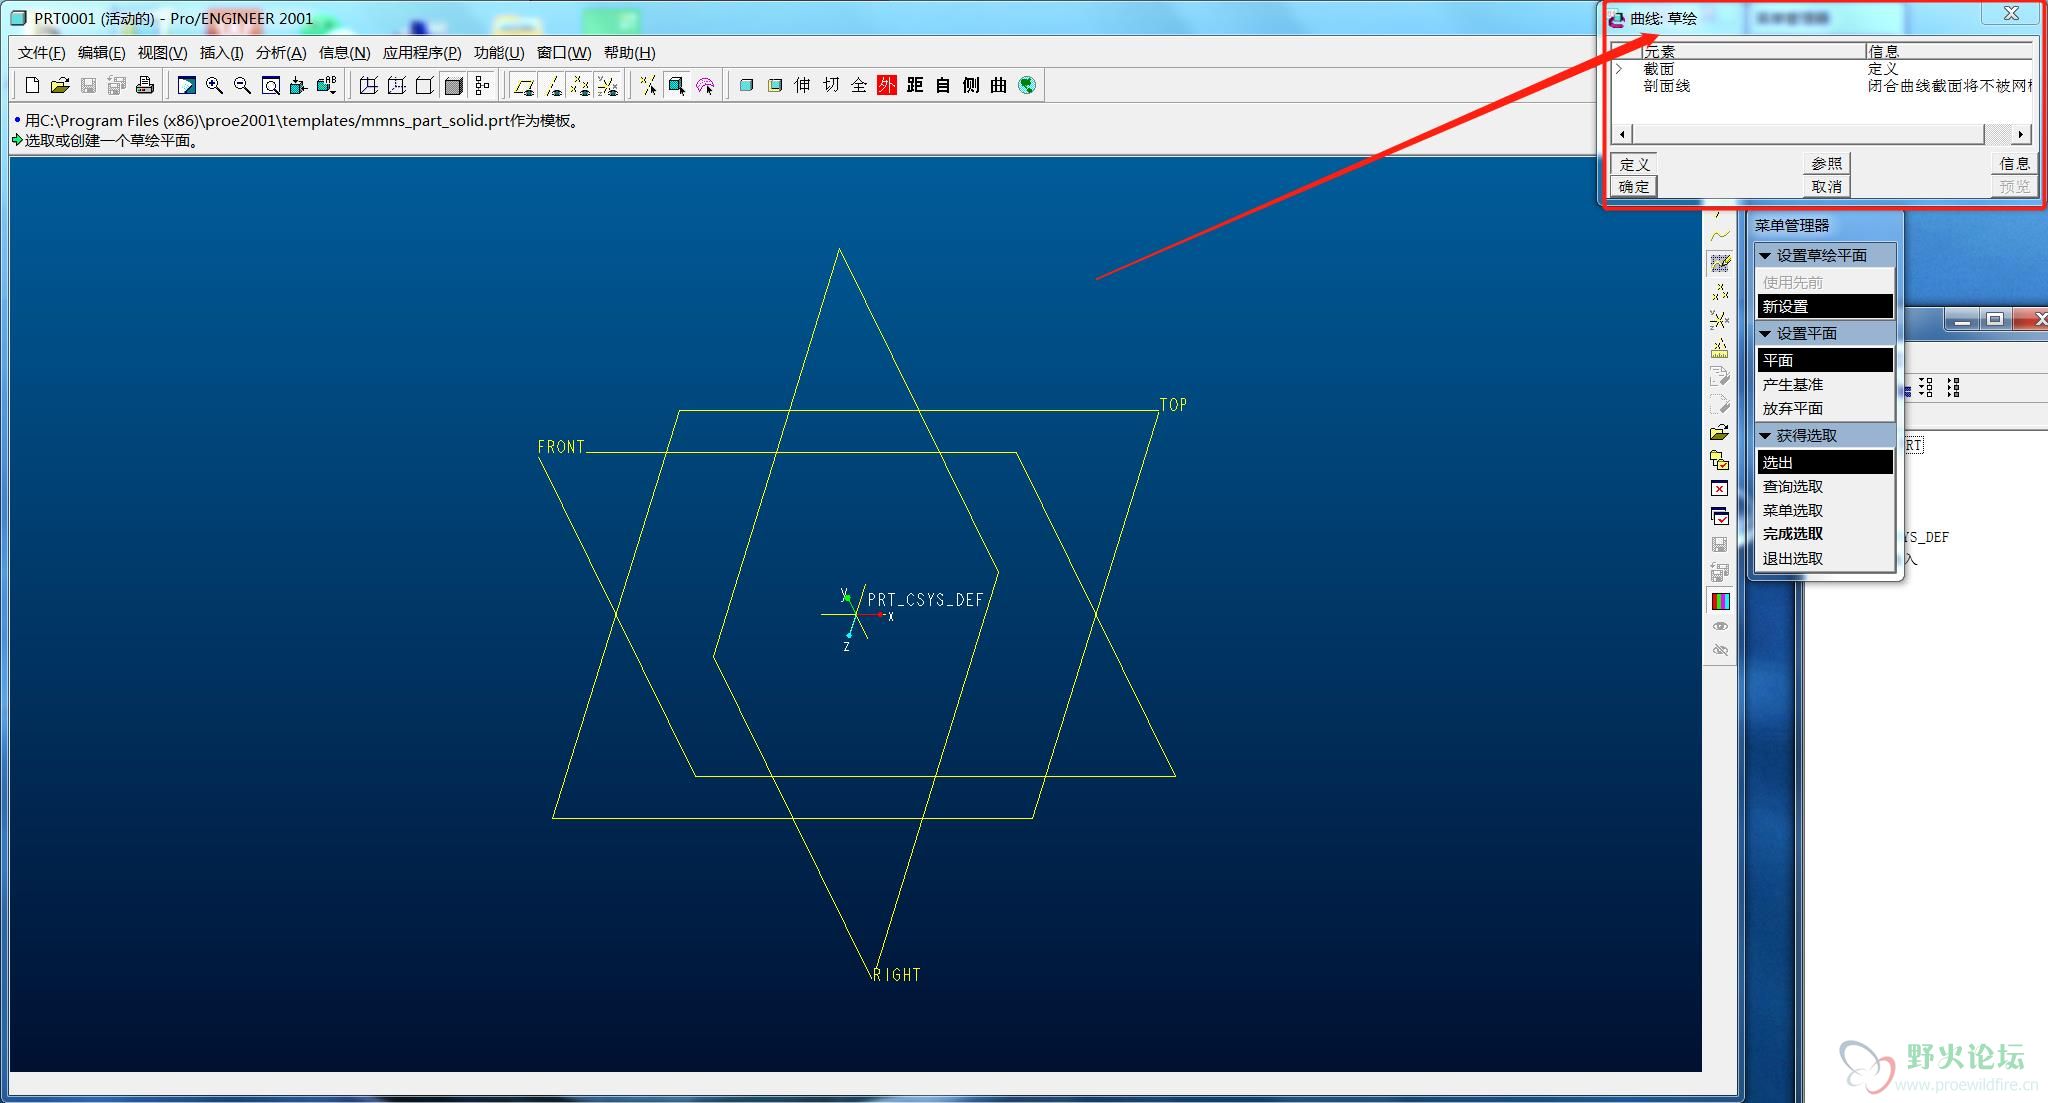Click the zoom in magnifier icon
2048x1103 pixels.
pyautogui.click(x=214, y=86)
